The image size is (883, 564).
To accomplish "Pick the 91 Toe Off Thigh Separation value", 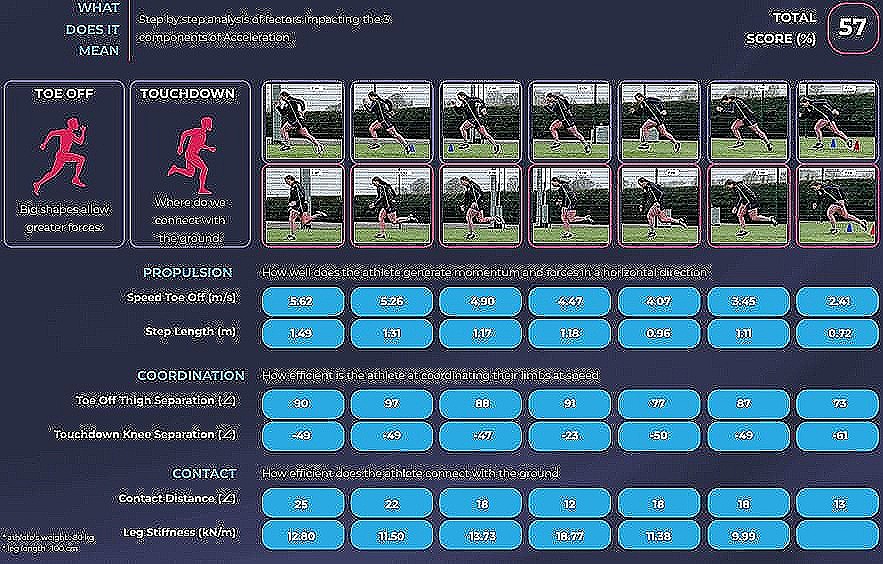I will tap(569, 404).
